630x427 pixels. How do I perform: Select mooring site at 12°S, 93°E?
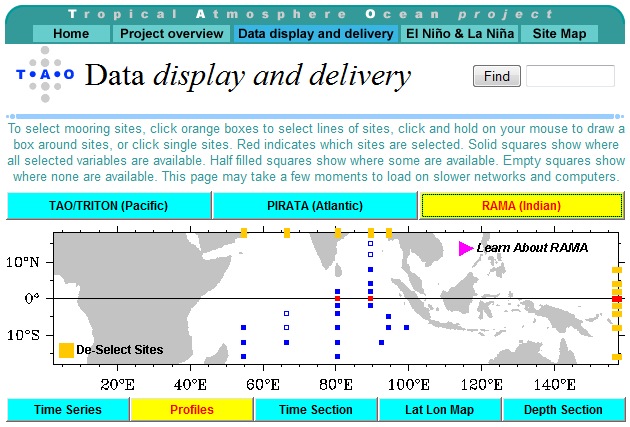tap(381, 343)
